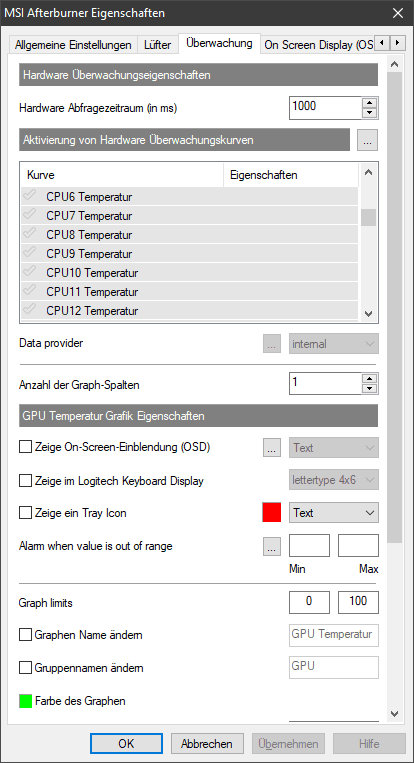
Task: Increase the Hardware Abfragezeitraum spinner value
Action: tap(371, 103)
